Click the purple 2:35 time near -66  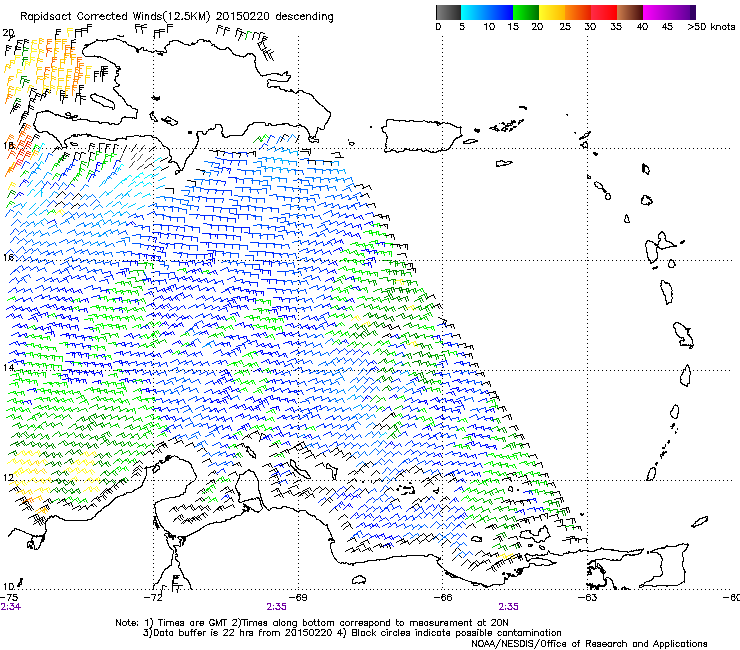click(508, 607)
